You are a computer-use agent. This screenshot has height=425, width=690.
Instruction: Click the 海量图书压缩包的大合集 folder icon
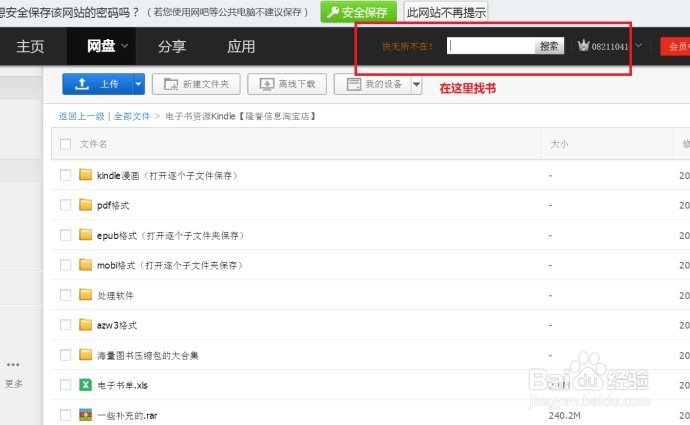pos(85,354)
